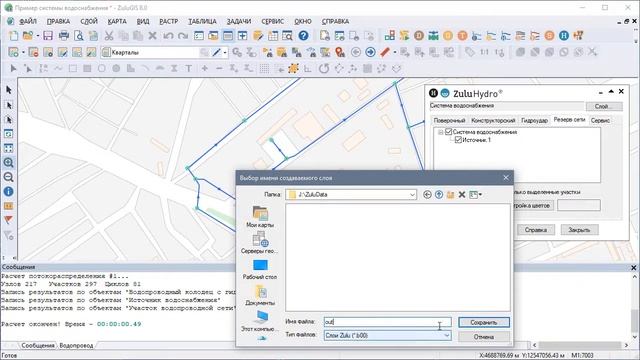The image size is (640, 360).
Task: Click the delete X icon in the save dialog
Action: 462,195
